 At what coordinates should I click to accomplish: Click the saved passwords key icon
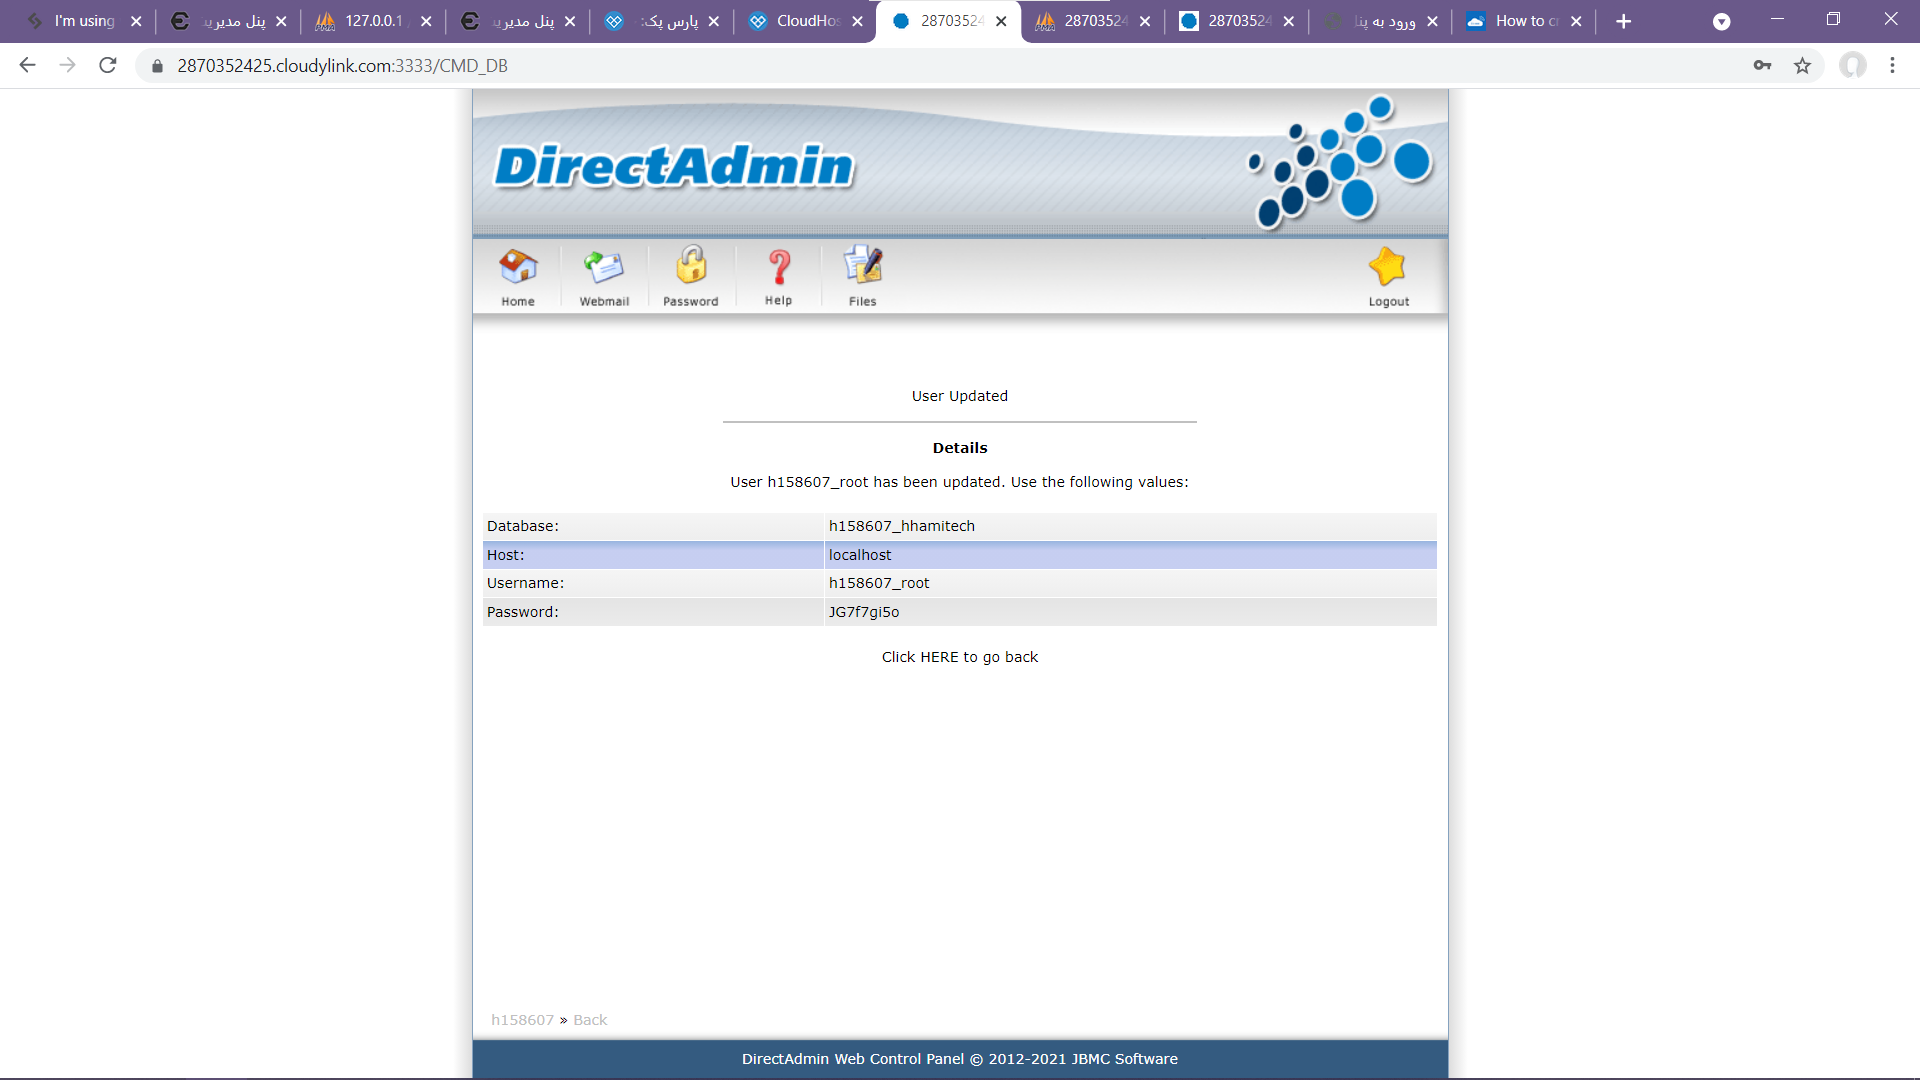[x=1762, y=66]
